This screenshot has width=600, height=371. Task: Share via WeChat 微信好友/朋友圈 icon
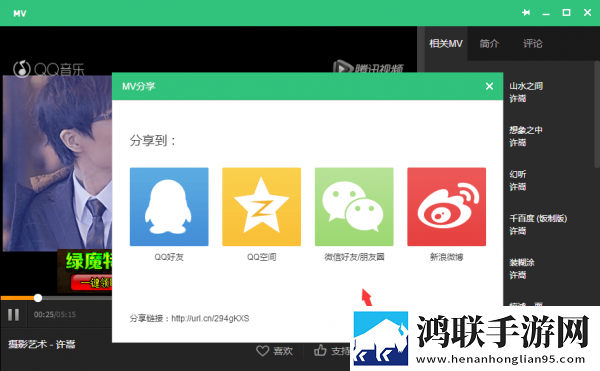(x=354, y=207)
